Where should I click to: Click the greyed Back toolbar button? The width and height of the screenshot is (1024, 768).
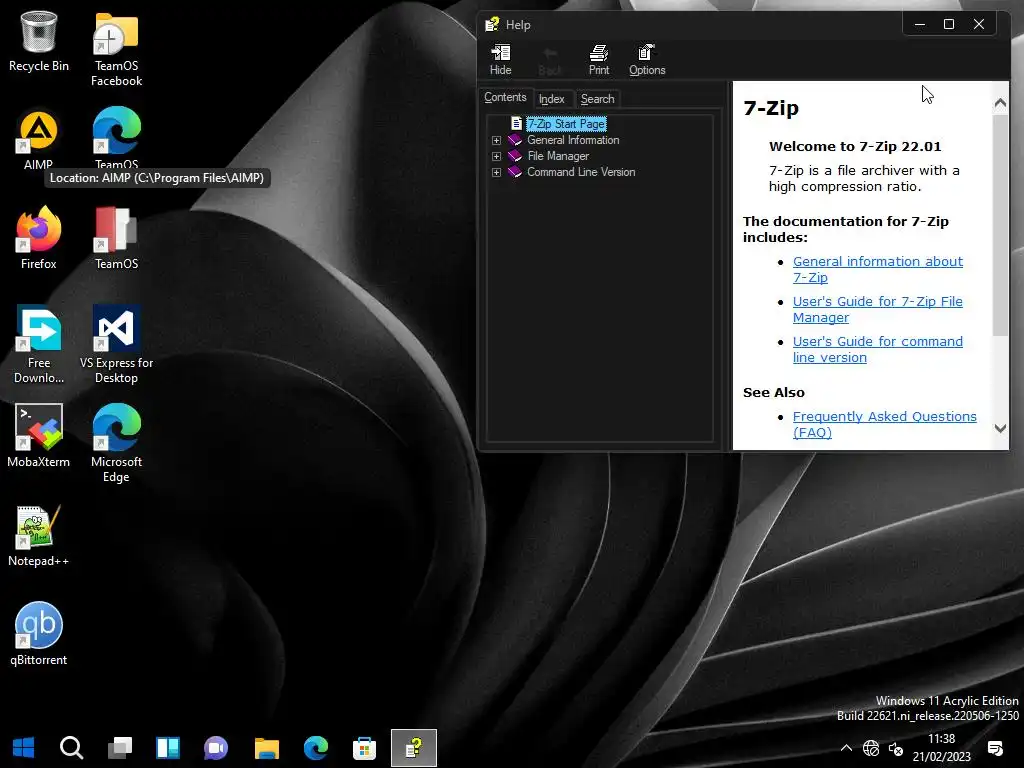pos(549,59)
